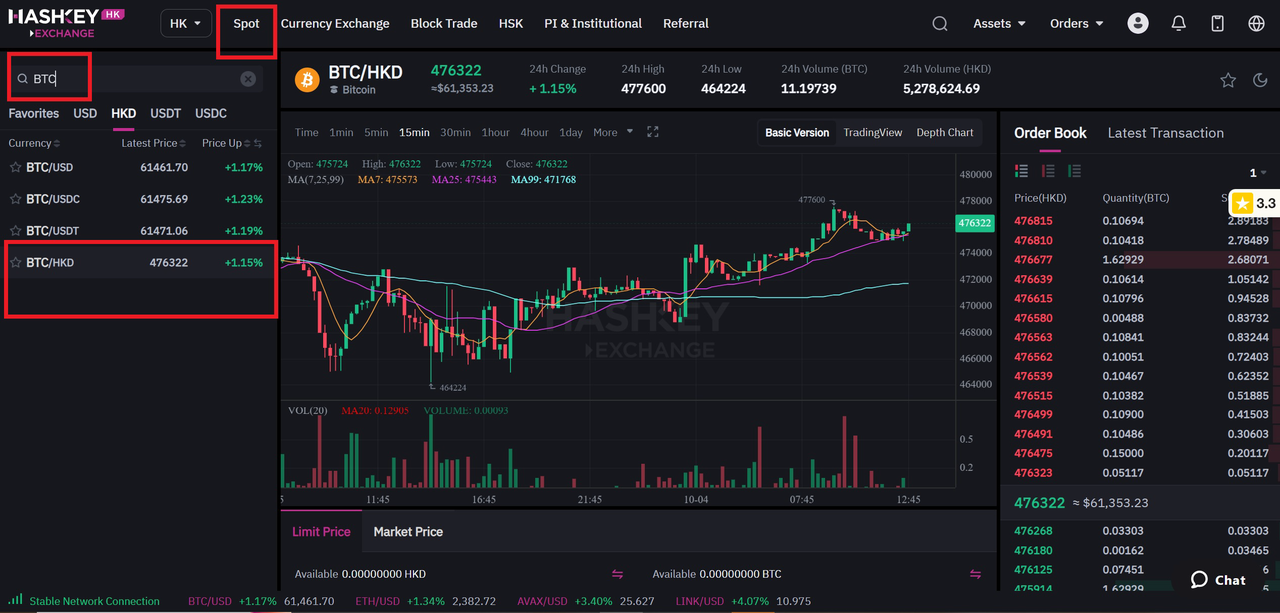The height and width of the screenshot is (613, 1280).
Task: Toggle dark mode with the moon icon
Action: [1260, 80]
